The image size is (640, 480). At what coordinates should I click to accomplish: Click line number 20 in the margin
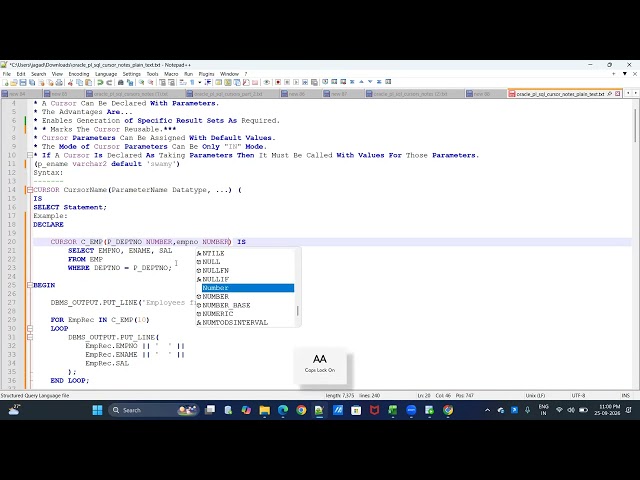tap(11, 242)
